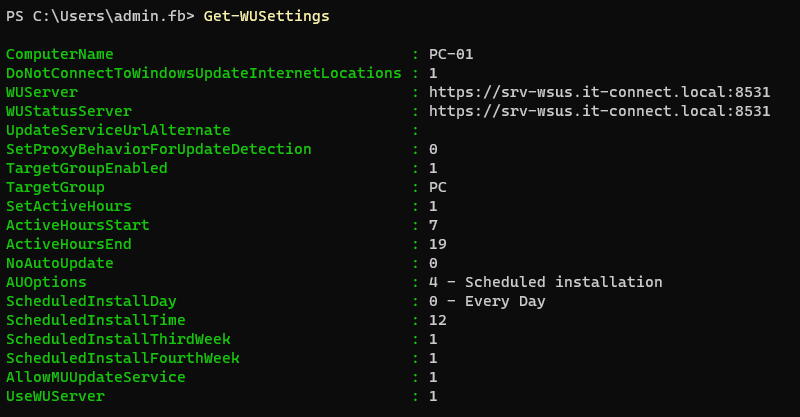Click the Get-WUSettings command text

(x=266, y=17)
